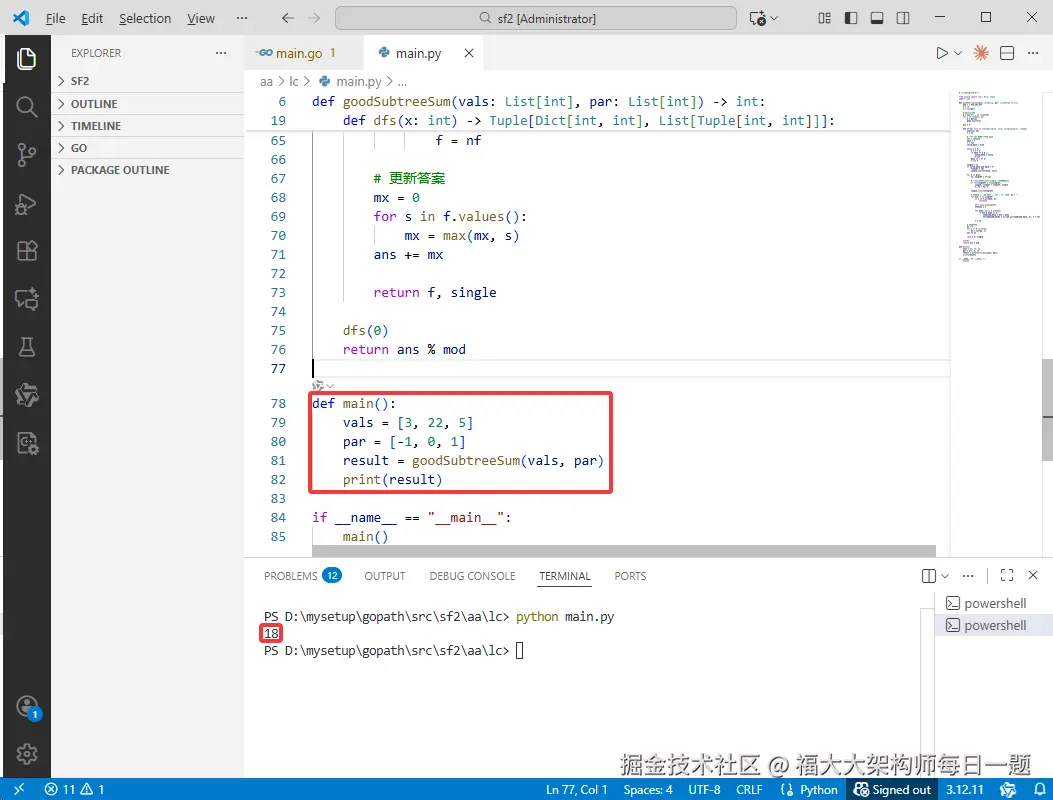This screenshot has height=800, width=1053.
Task: Open the Copilot chat title bar icon
Action: click(758, 18)
